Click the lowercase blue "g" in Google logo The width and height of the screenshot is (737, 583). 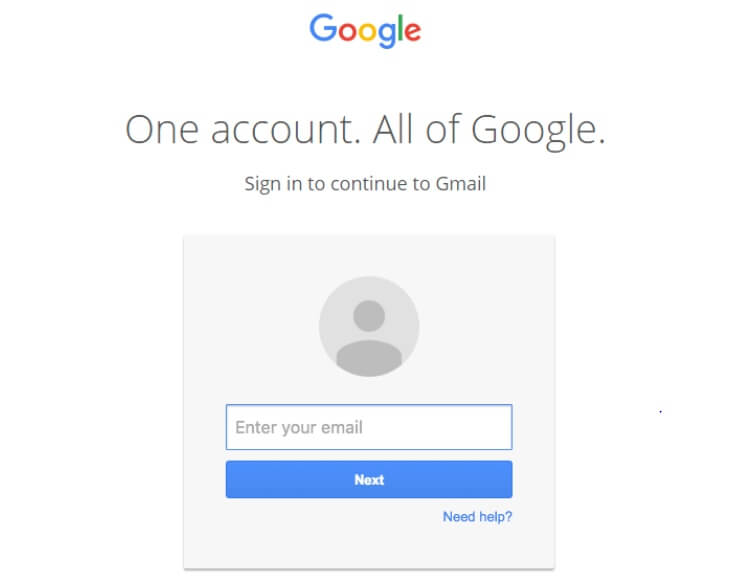pos(386,34)
